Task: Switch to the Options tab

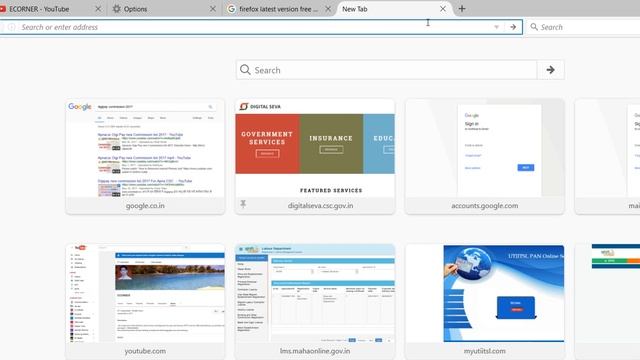Action: pyautogui.click(x=163, y=9)
